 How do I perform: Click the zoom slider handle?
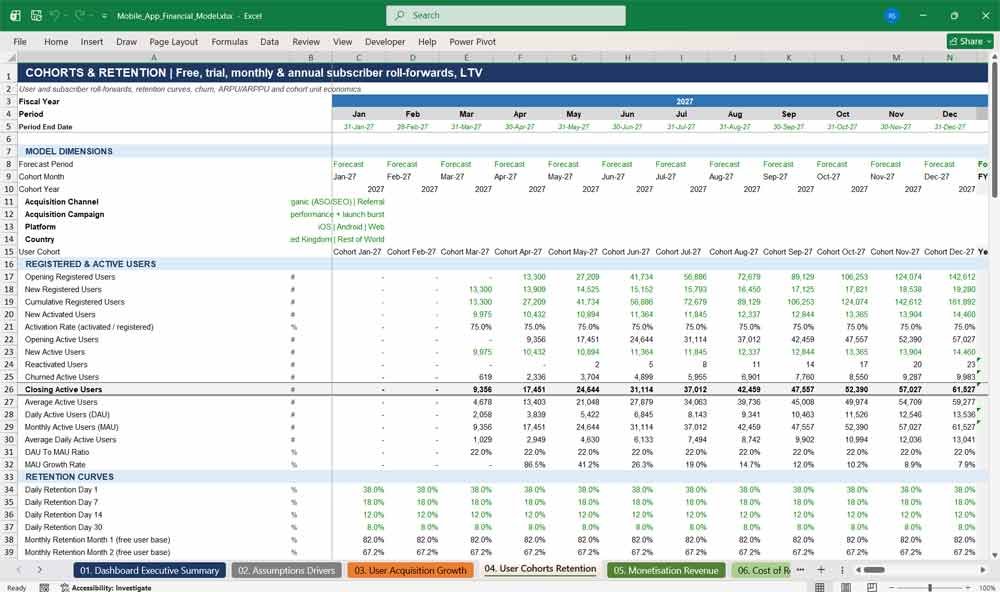[930, 587]
